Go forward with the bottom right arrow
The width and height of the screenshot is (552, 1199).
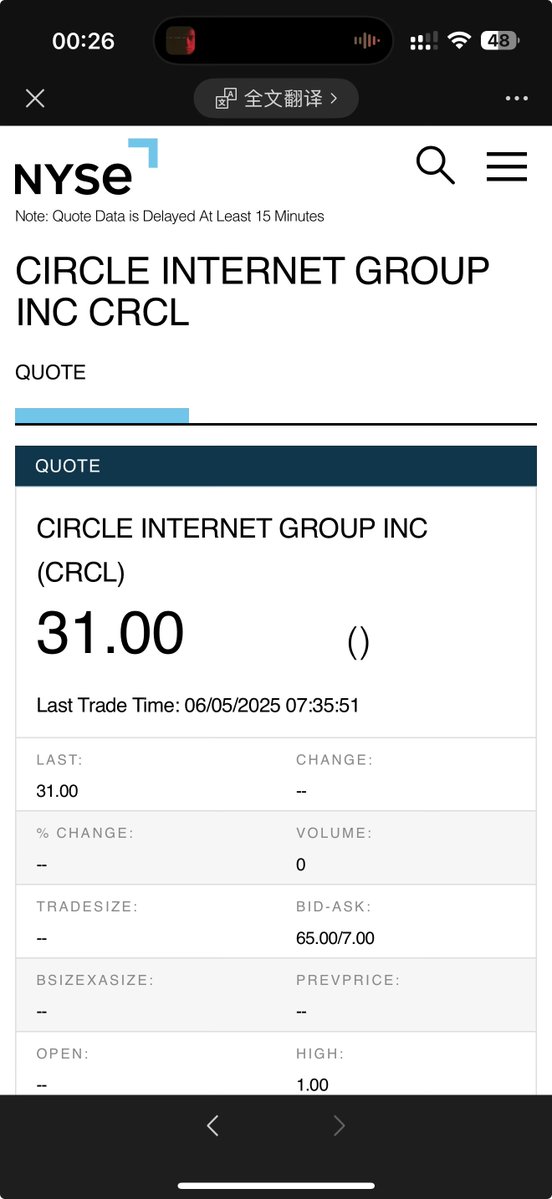339,1125
